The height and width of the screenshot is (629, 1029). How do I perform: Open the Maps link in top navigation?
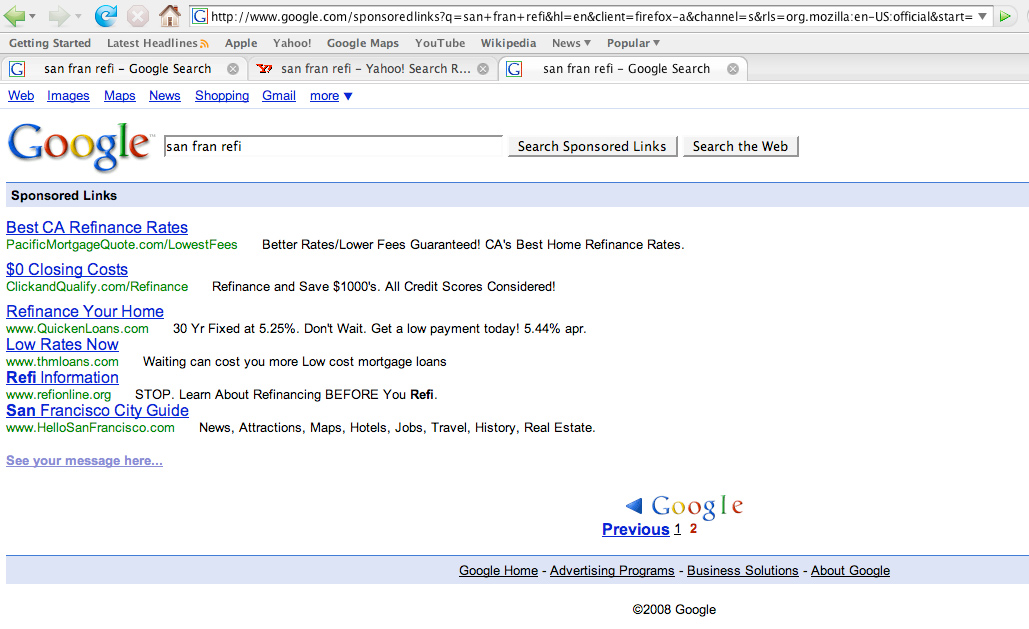point(119,96)
